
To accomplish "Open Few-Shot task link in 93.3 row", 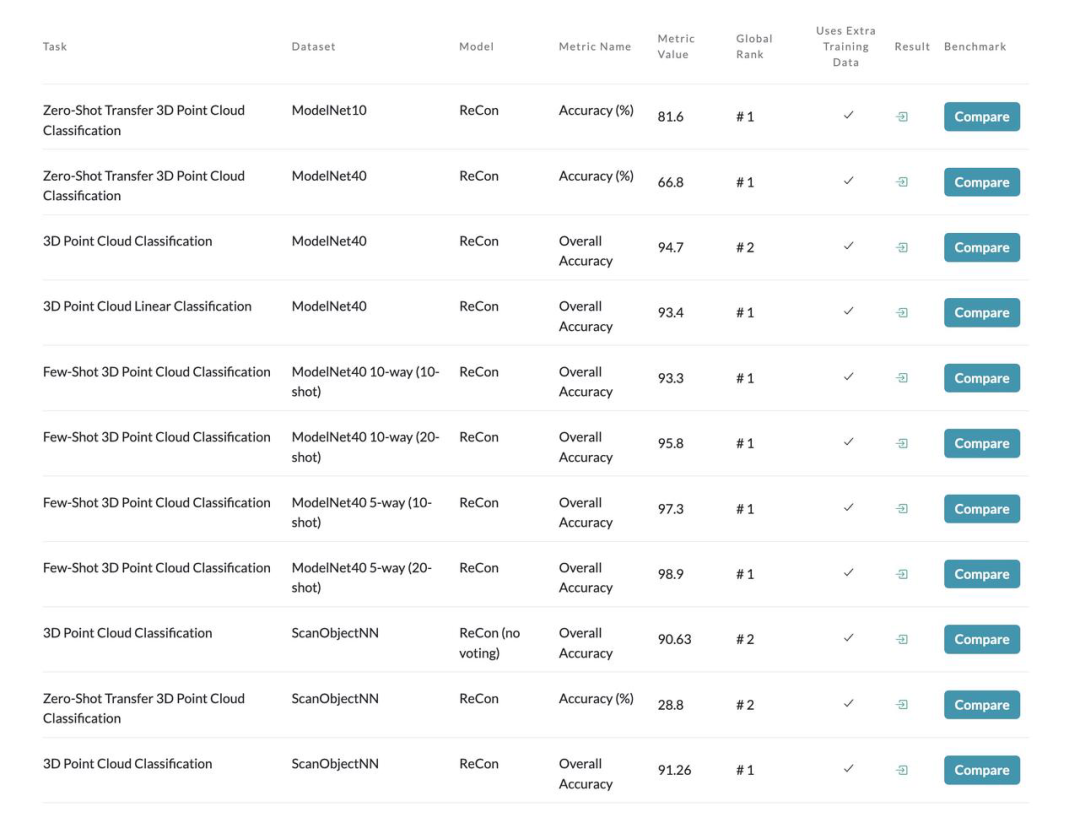I will (156, 372).
